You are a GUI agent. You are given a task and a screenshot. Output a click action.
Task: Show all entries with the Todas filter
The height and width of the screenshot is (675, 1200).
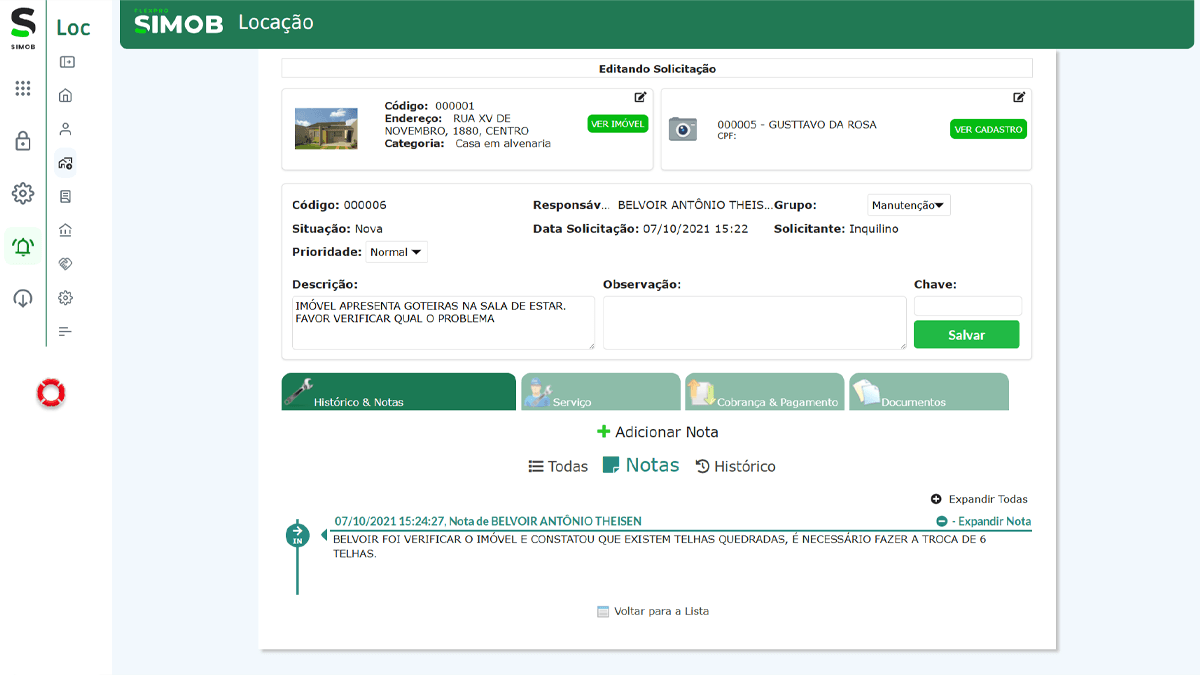(x=558, y=465)
